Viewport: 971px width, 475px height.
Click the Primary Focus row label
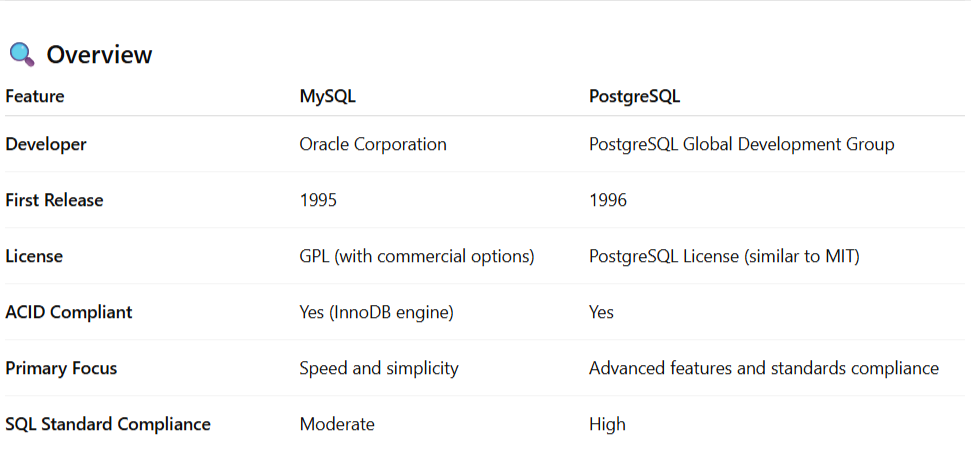pos(61,368)
